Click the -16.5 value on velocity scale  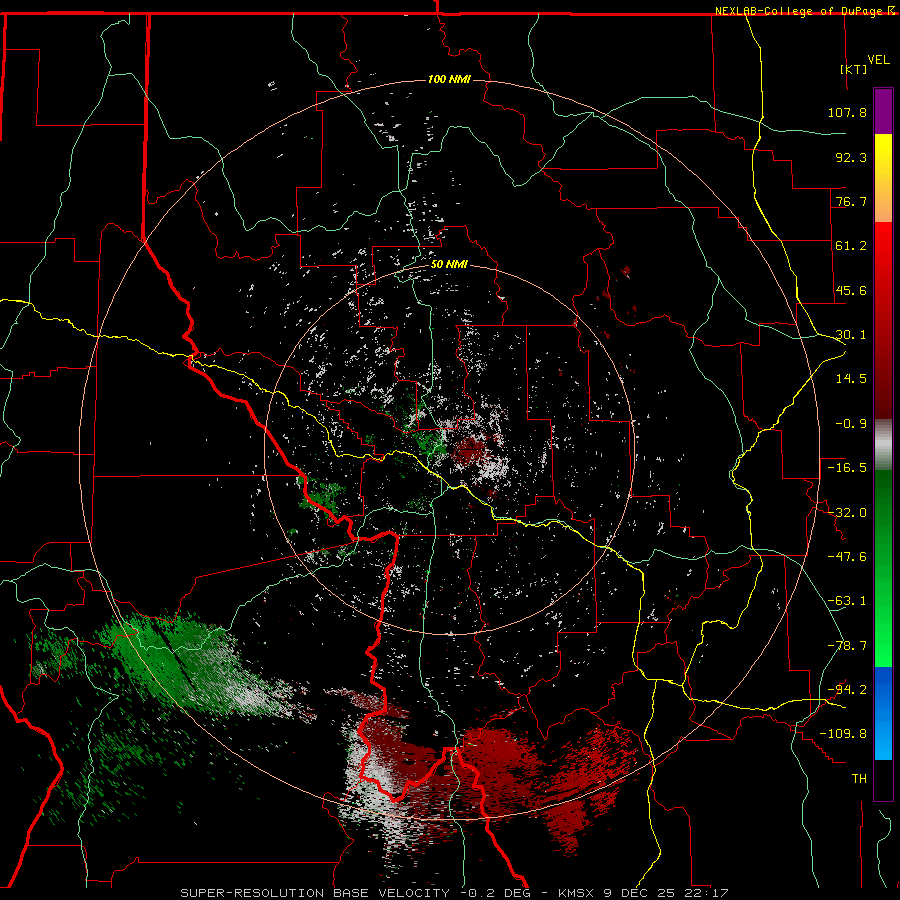point(847,468)
